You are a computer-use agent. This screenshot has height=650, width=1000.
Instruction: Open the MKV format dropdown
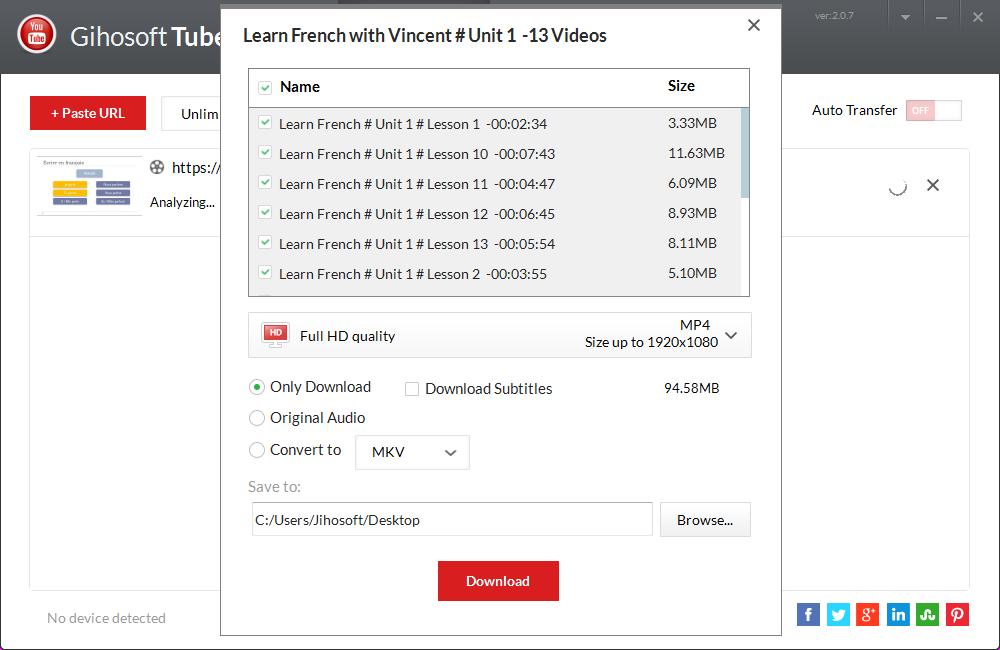tap(412, 452)
